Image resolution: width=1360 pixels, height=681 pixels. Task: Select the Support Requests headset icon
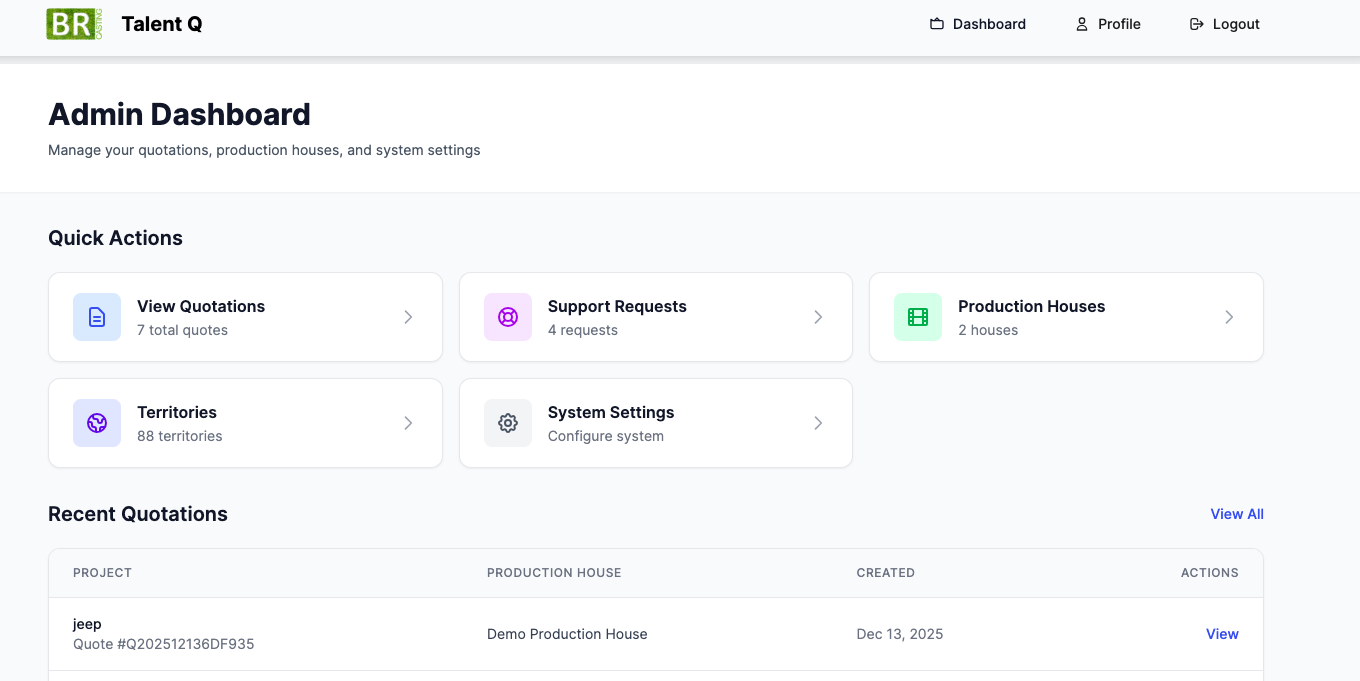click(507, 317)
